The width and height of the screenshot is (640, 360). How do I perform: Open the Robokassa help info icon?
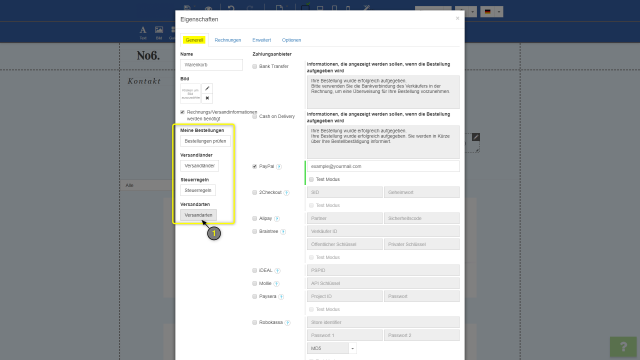(287, 323)
